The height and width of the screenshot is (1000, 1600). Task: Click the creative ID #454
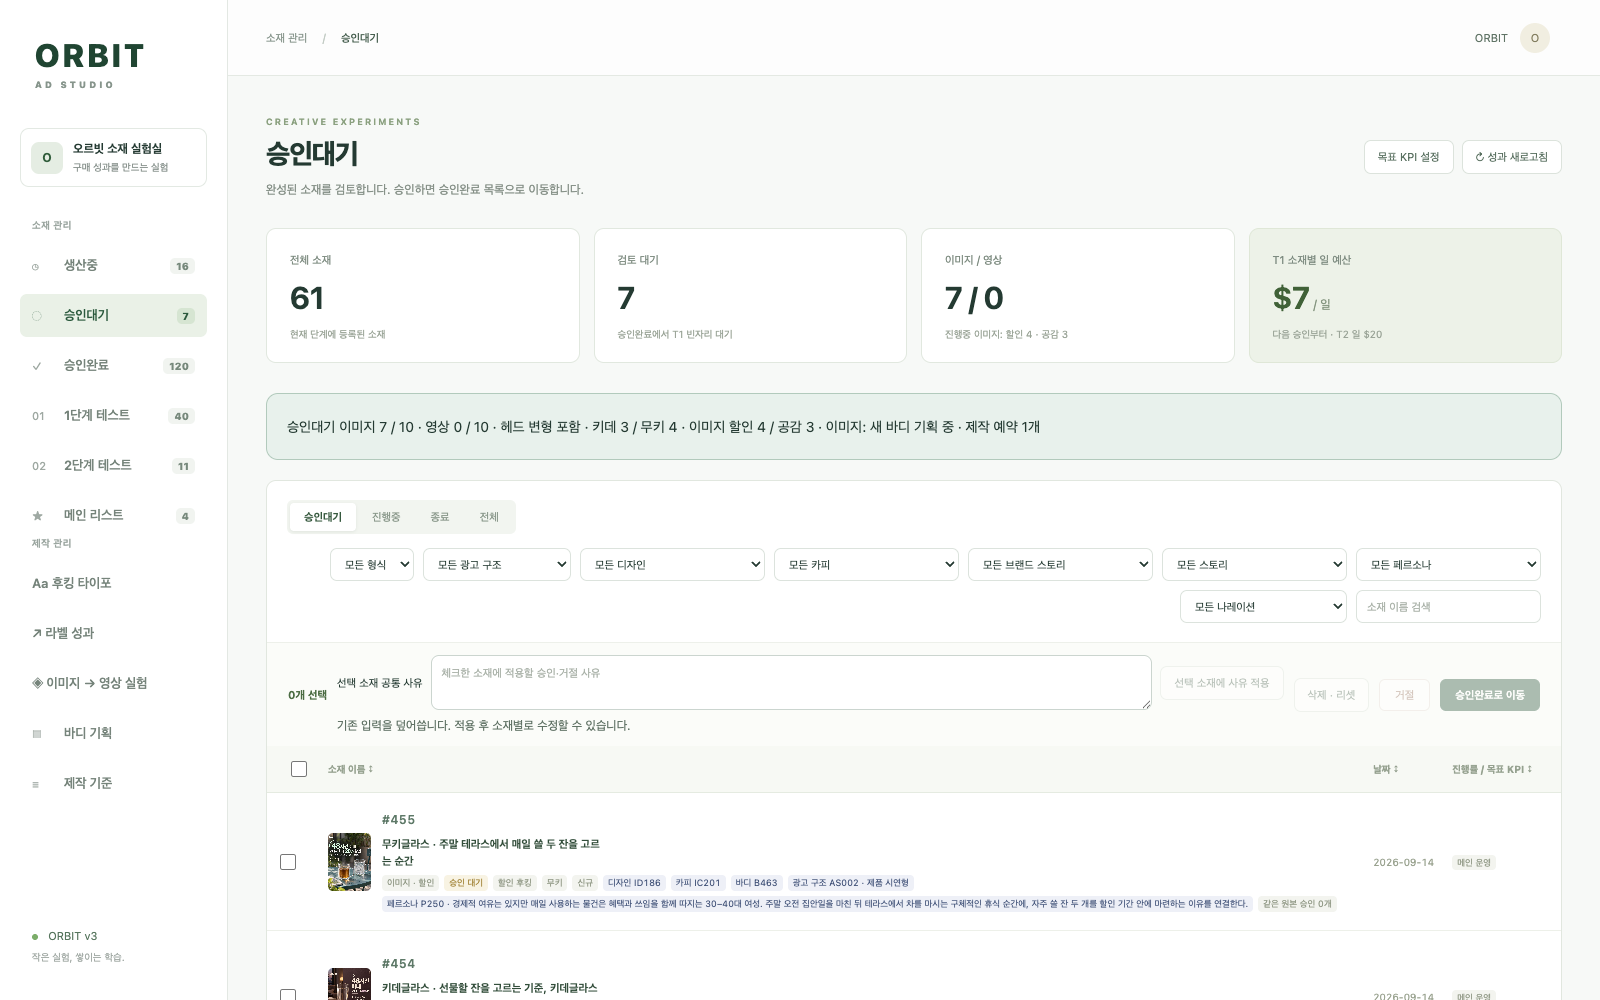click(398, 964)
